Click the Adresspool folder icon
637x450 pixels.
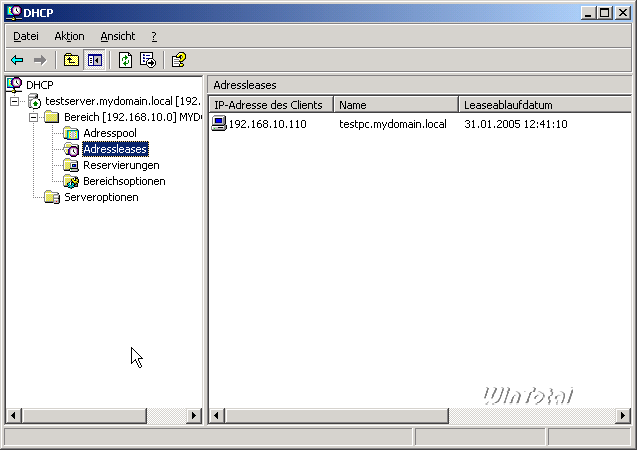pos(71,133)
